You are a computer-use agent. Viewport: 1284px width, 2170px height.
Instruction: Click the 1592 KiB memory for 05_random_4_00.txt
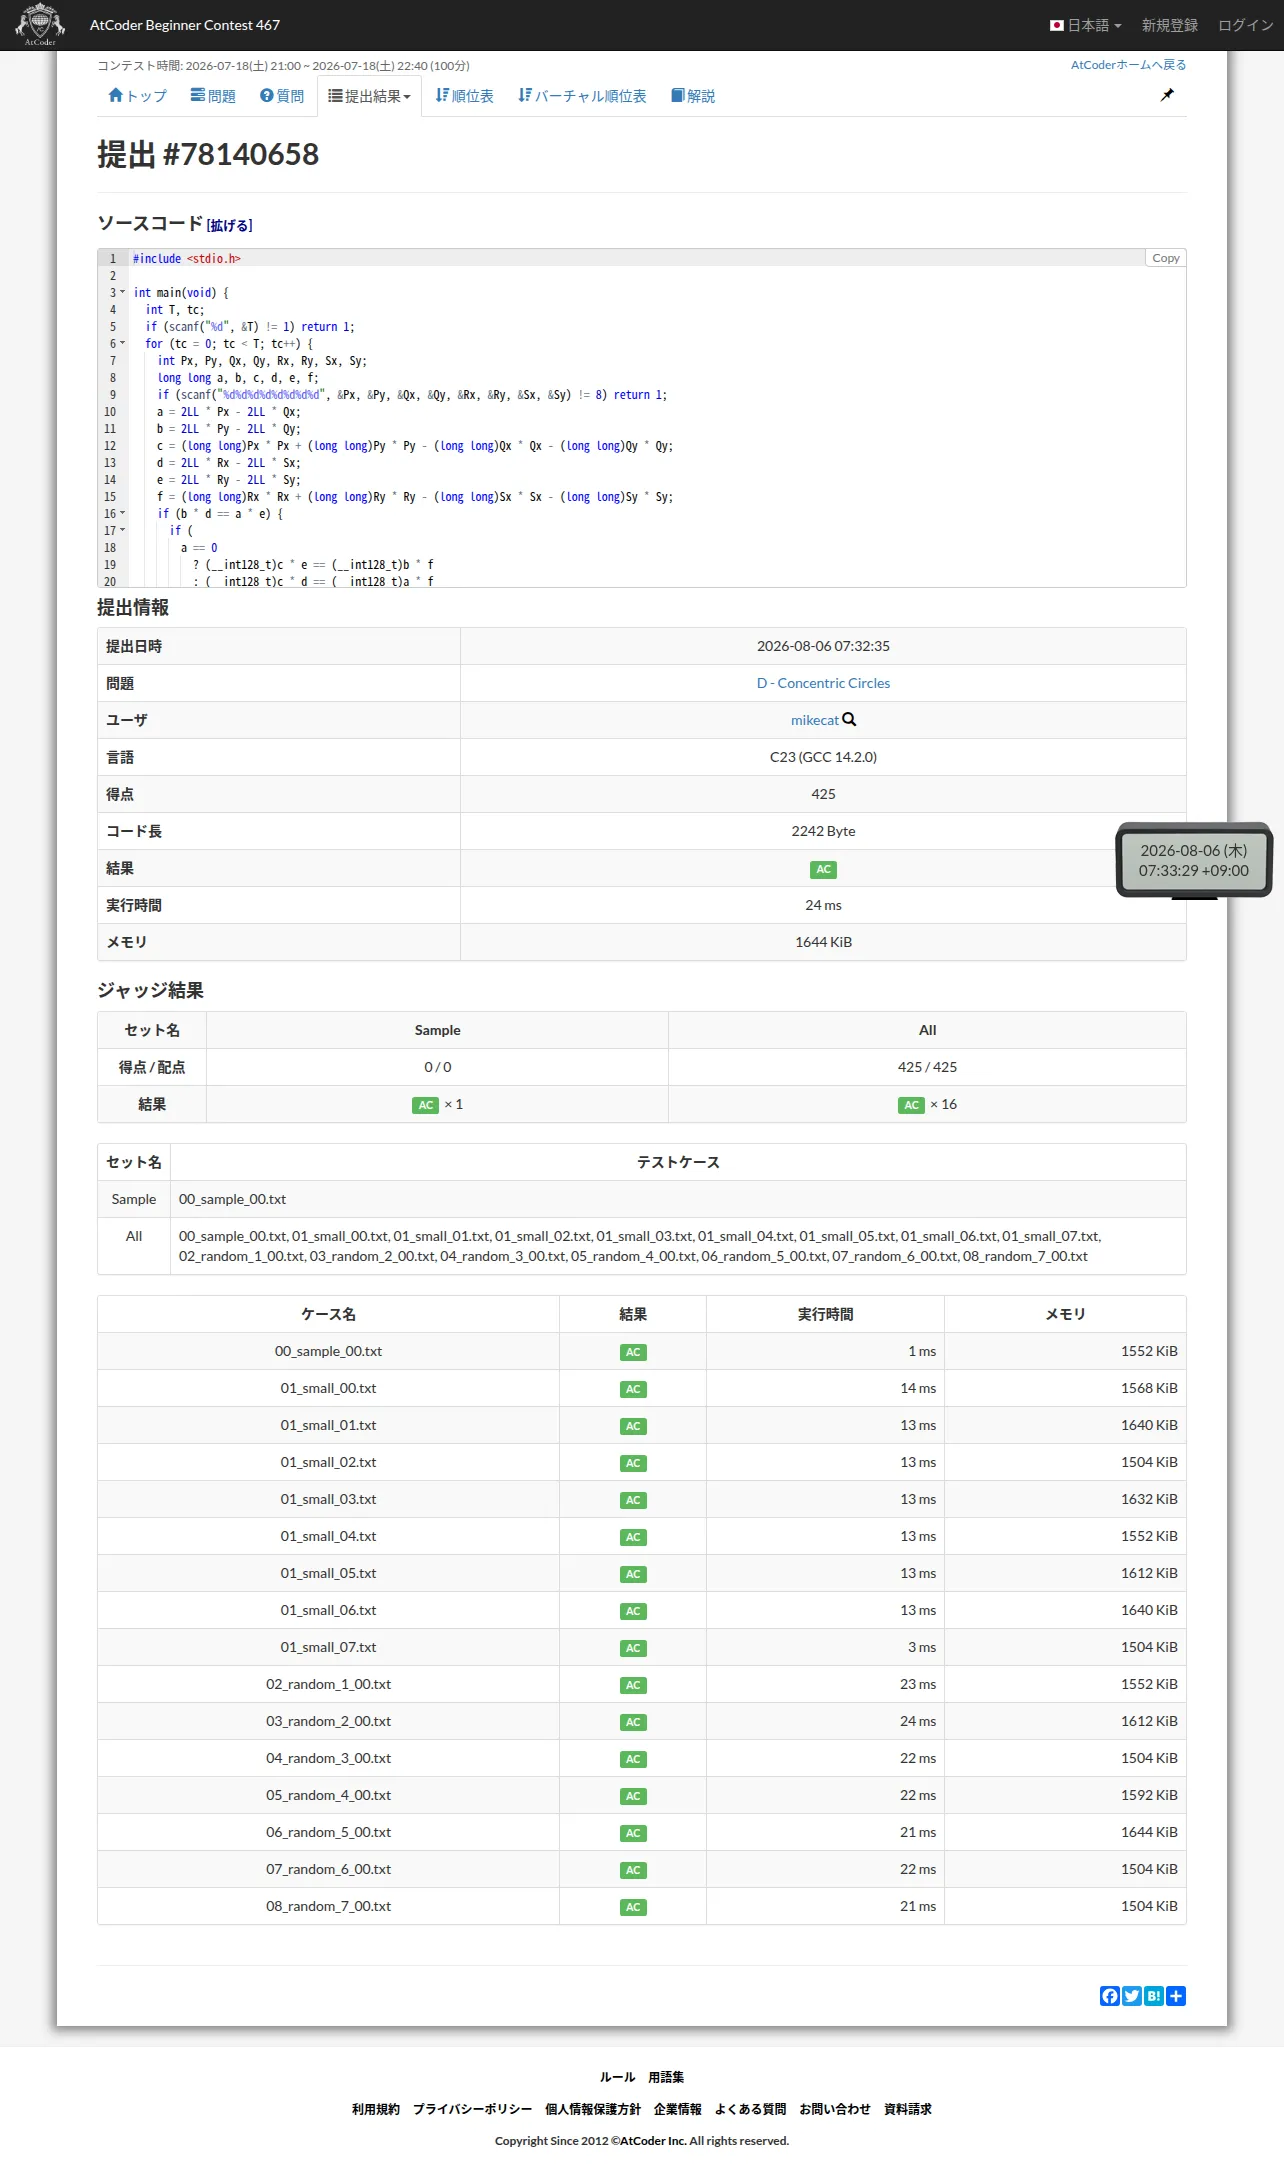(x=1149, y=1795)
